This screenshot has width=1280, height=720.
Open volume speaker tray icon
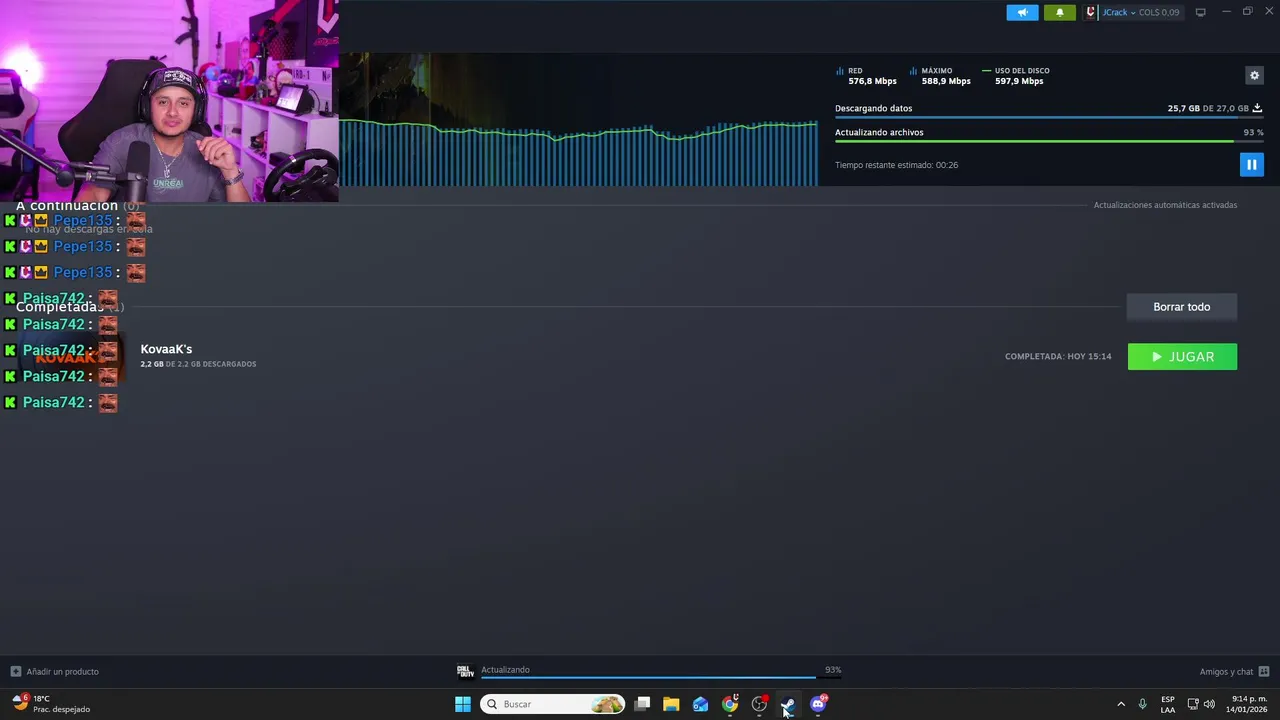pos(1209,704)
